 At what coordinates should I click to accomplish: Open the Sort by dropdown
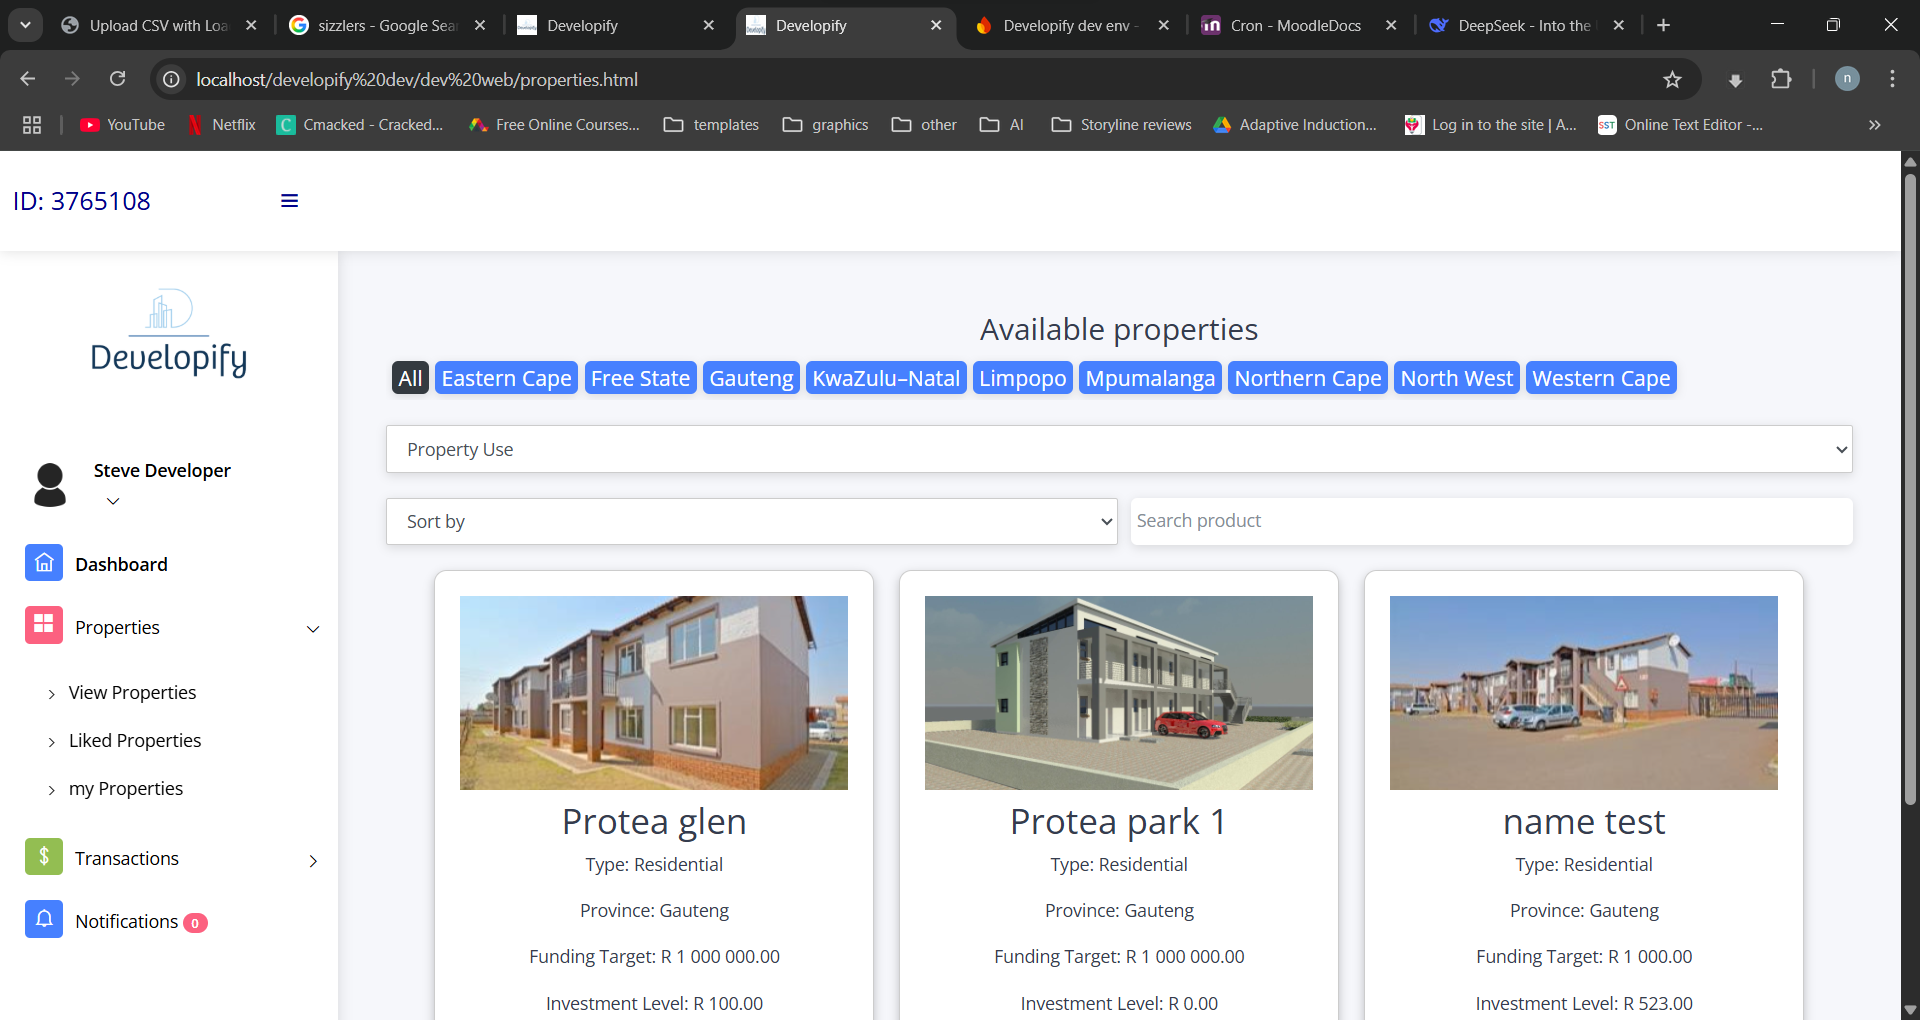click(x=751, y=522)
